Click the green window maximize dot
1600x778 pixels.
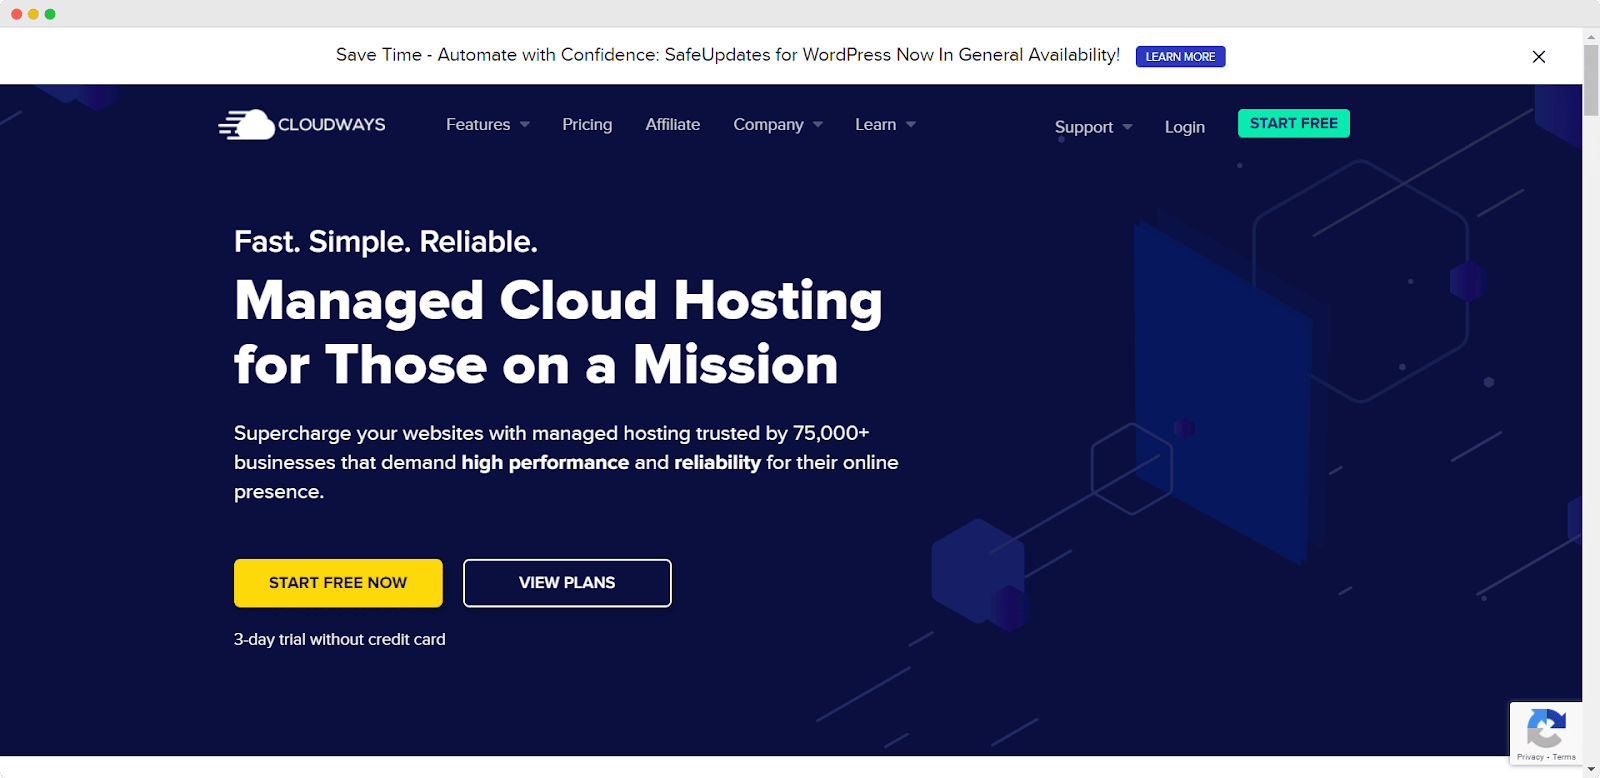50,14
